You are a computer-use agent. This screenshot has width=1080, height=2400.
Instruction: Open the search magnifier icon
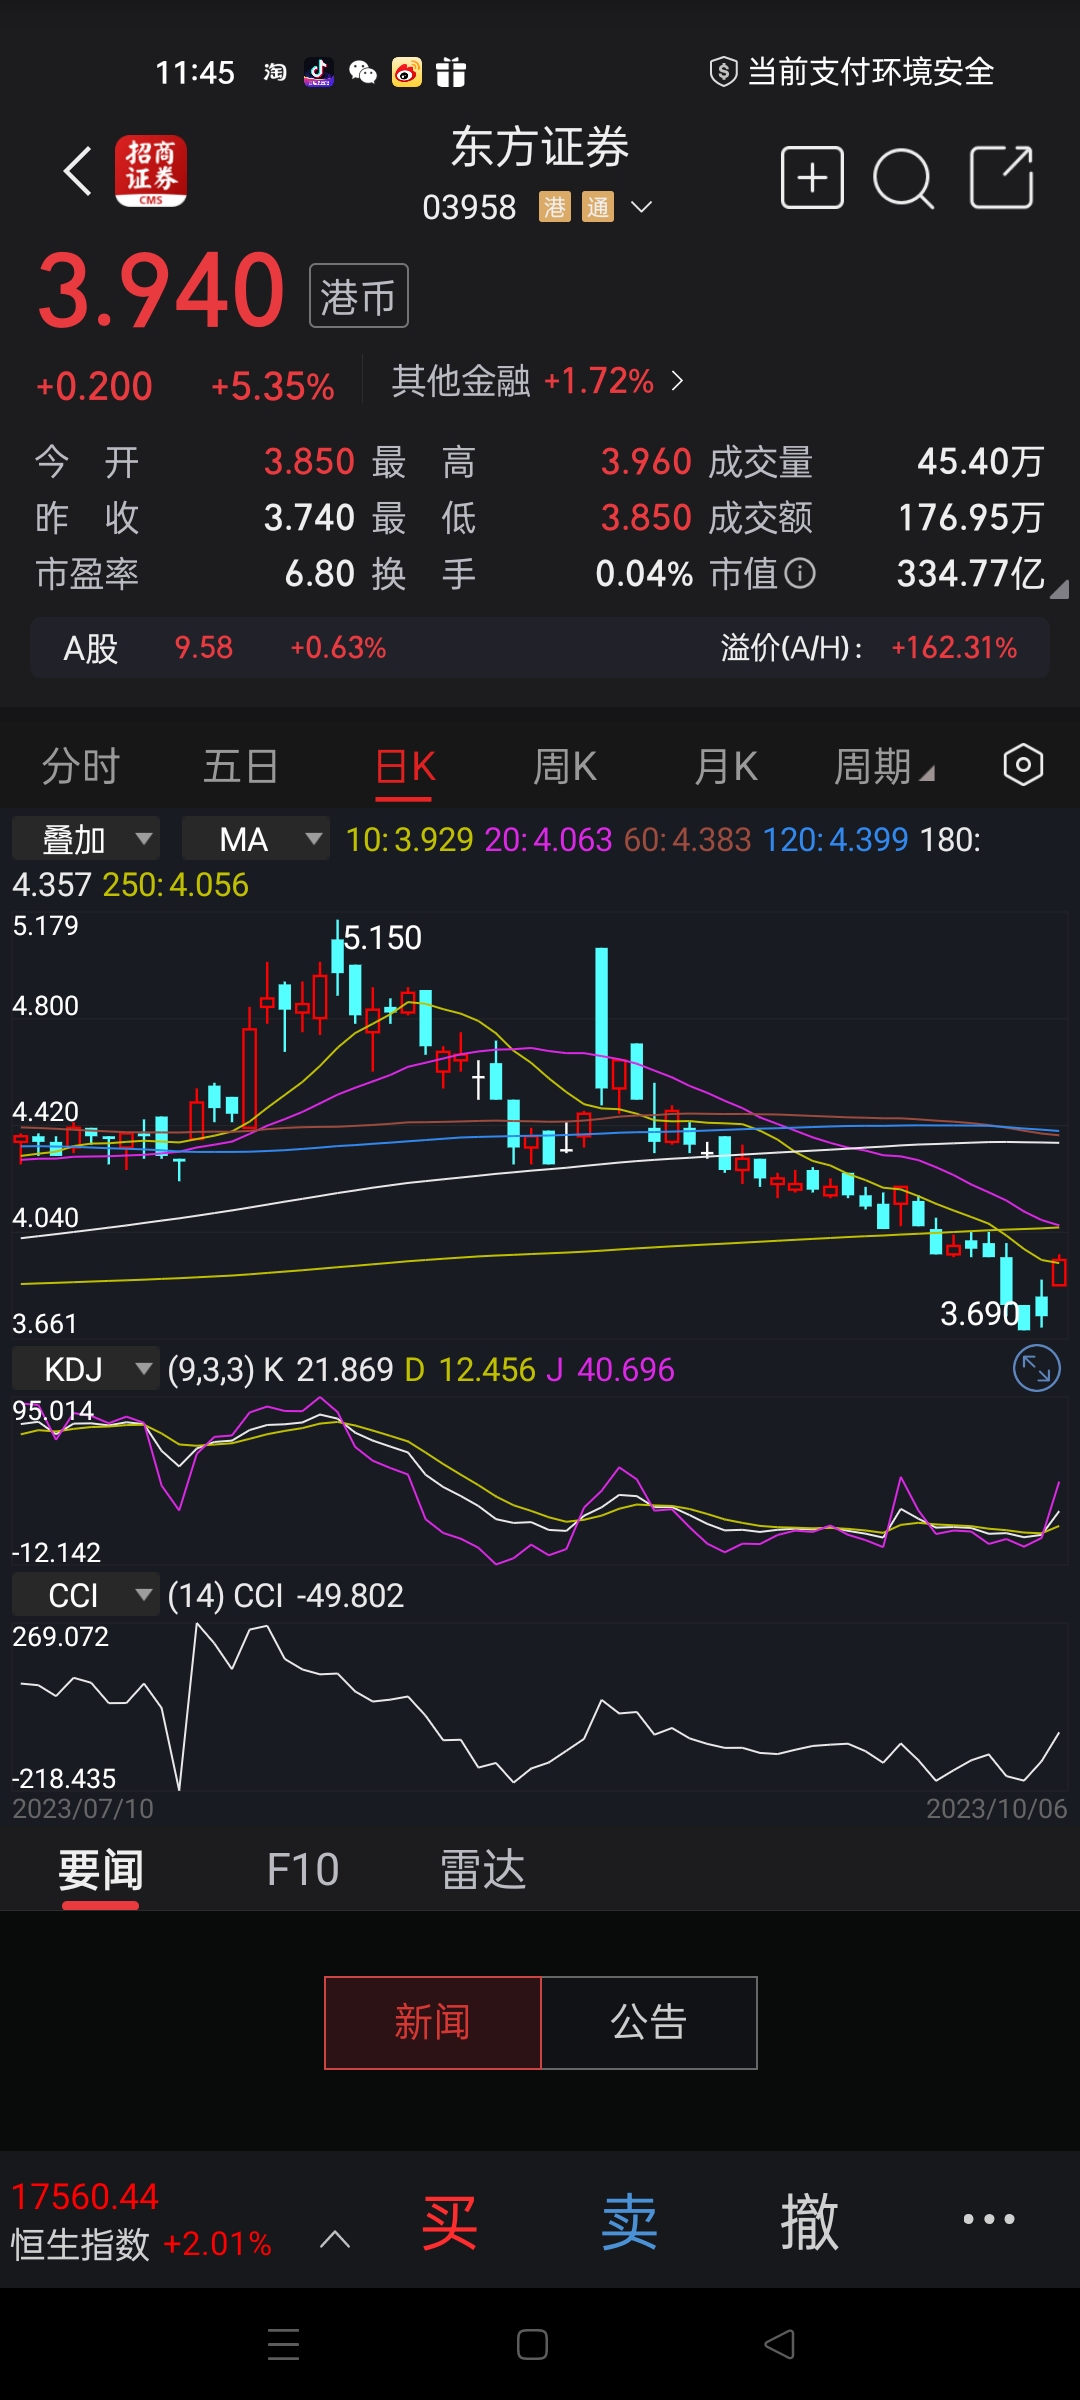click(903, 179)
